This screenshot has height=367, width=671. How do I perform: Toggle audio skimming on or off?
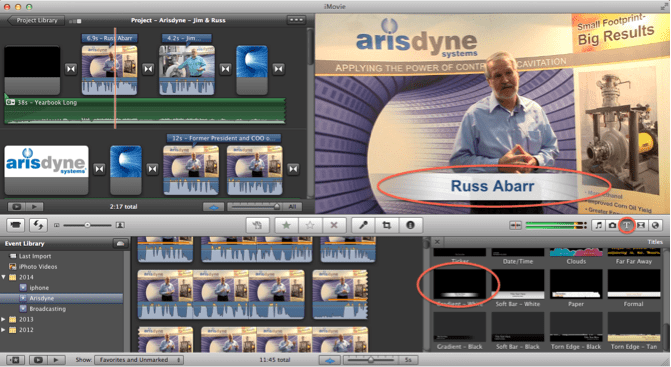pos(515,225)
